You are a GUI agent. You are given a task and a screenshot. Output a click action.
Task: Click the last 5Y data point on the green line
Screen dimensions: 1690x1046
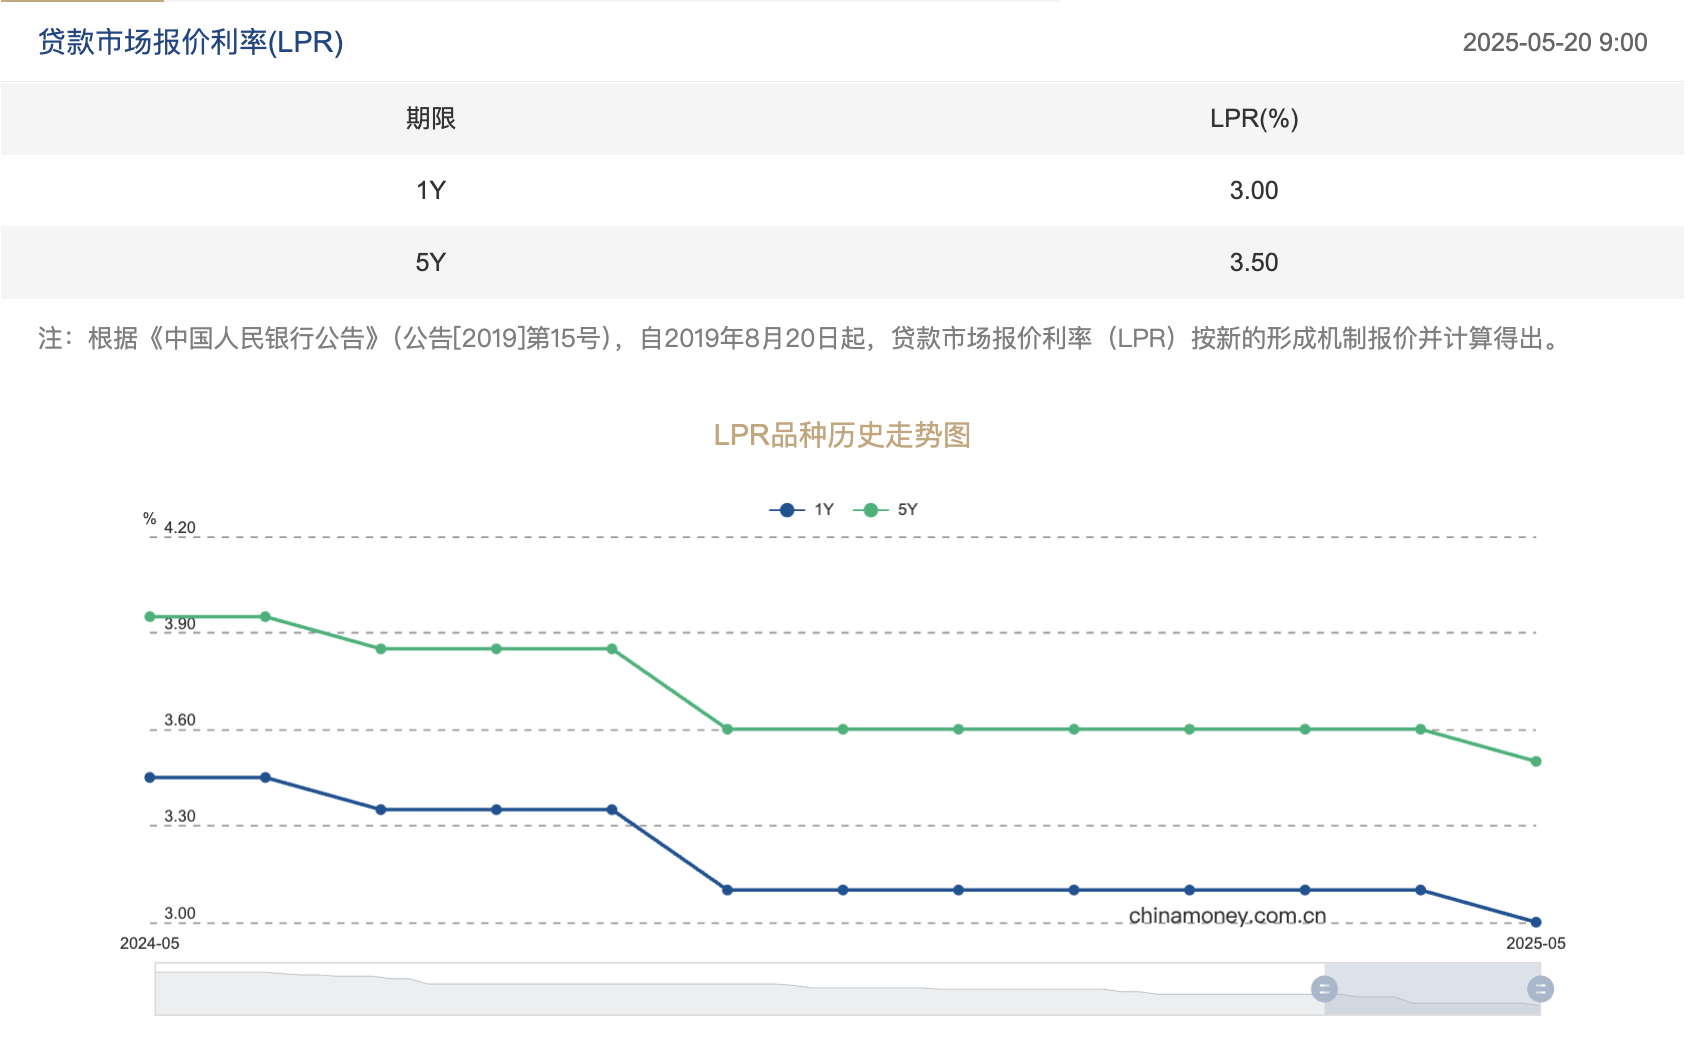[1536, 761]
